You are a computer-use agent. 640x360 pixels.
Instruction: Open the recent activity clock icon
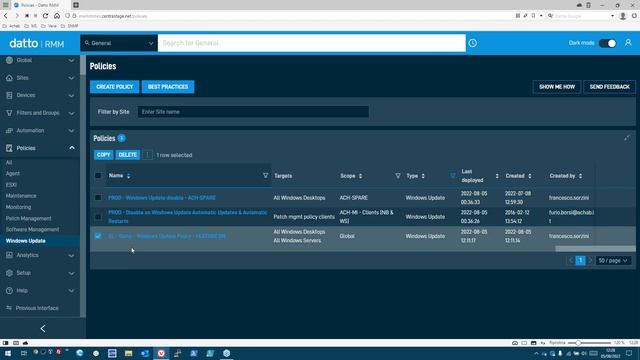473,43
